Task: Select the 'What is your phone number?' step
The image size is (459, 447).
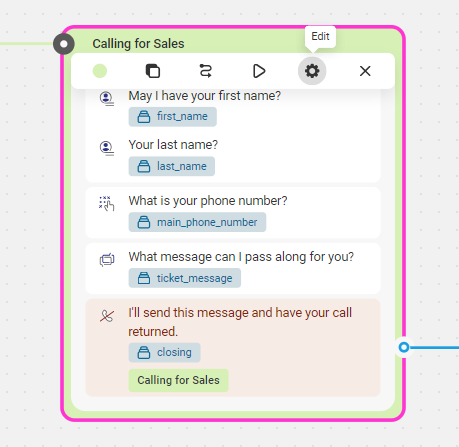Action: (233, 213)
